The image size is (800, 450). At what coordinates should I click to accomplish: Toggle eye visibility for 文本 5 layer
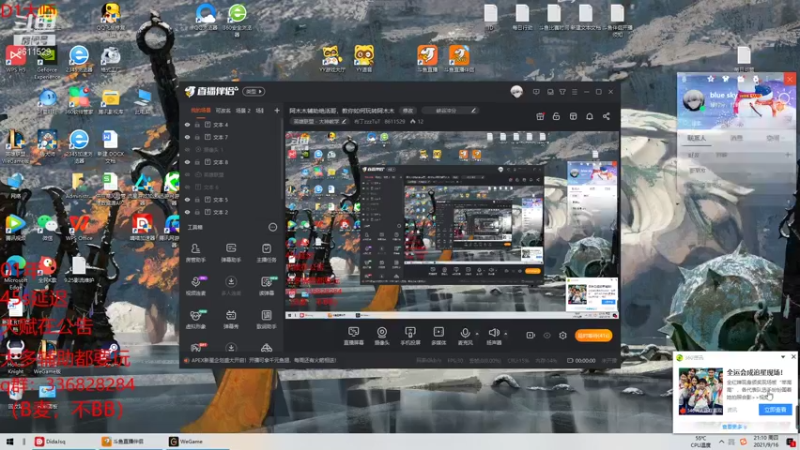pos(187,199)
